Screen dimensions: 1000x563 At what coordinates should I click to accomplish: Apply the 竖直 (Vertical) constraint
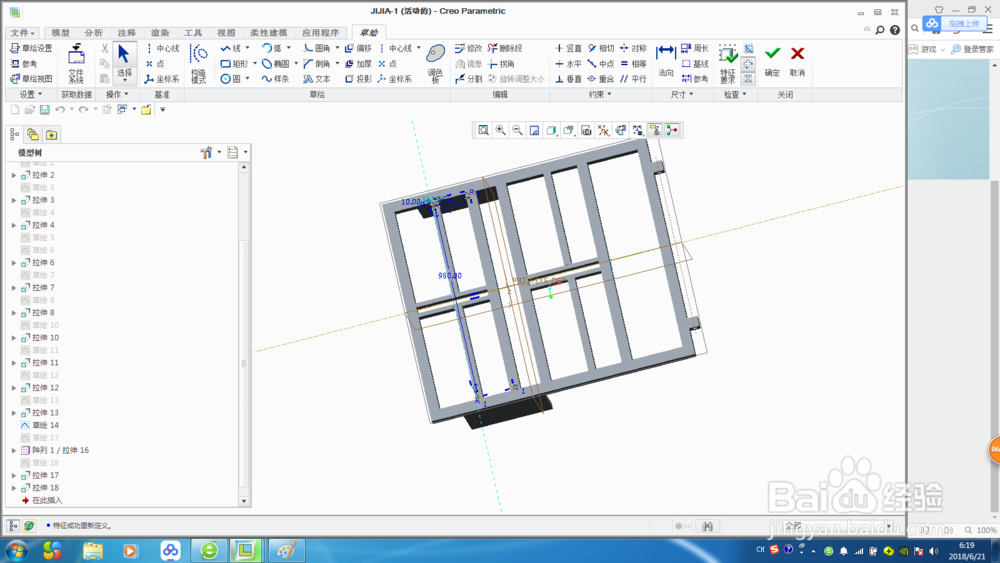tap(568, 48)
